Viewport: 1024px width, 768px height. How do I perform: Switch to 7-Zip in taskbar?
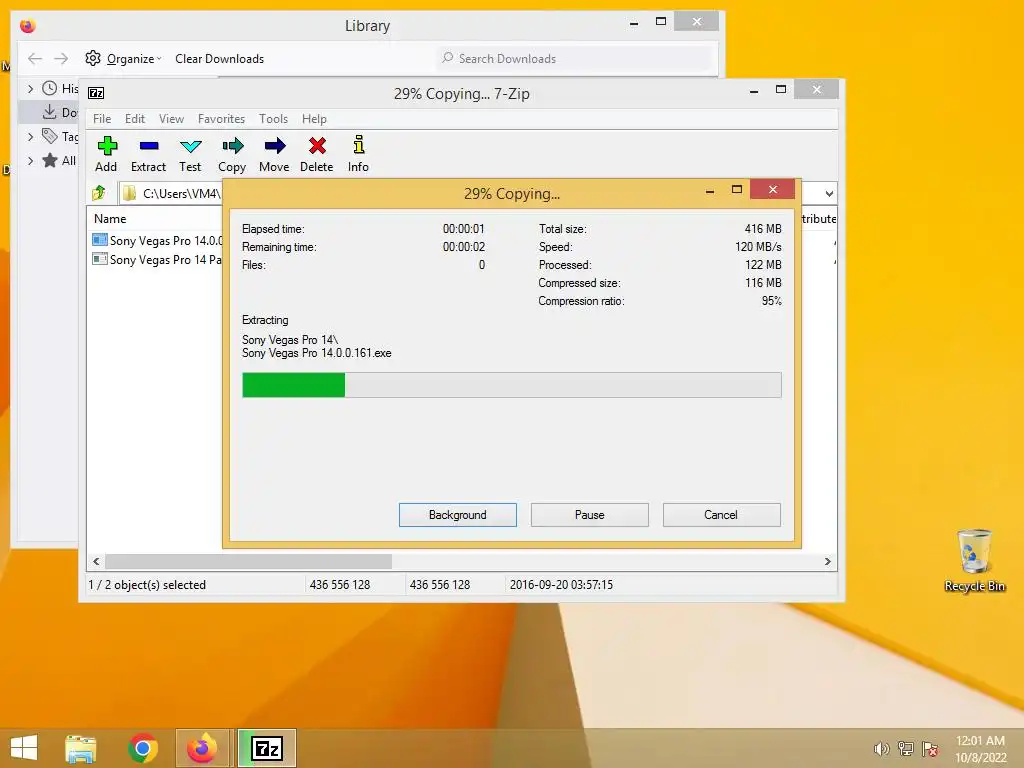point(267,748)
